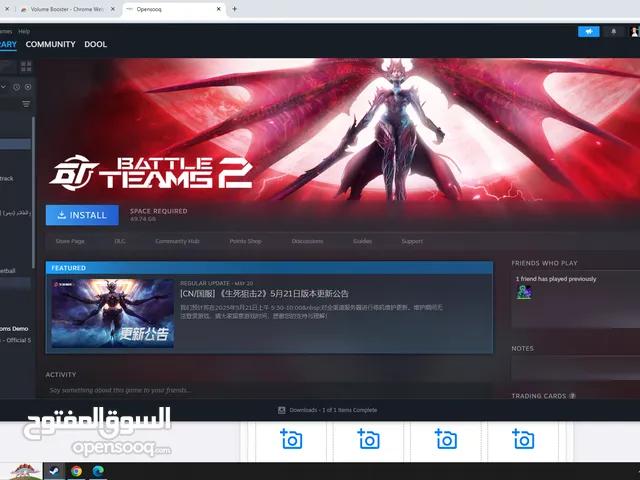
Task: Click the 'Say something about this game' field
Action: pyautogui.click(x=269, y=390)
